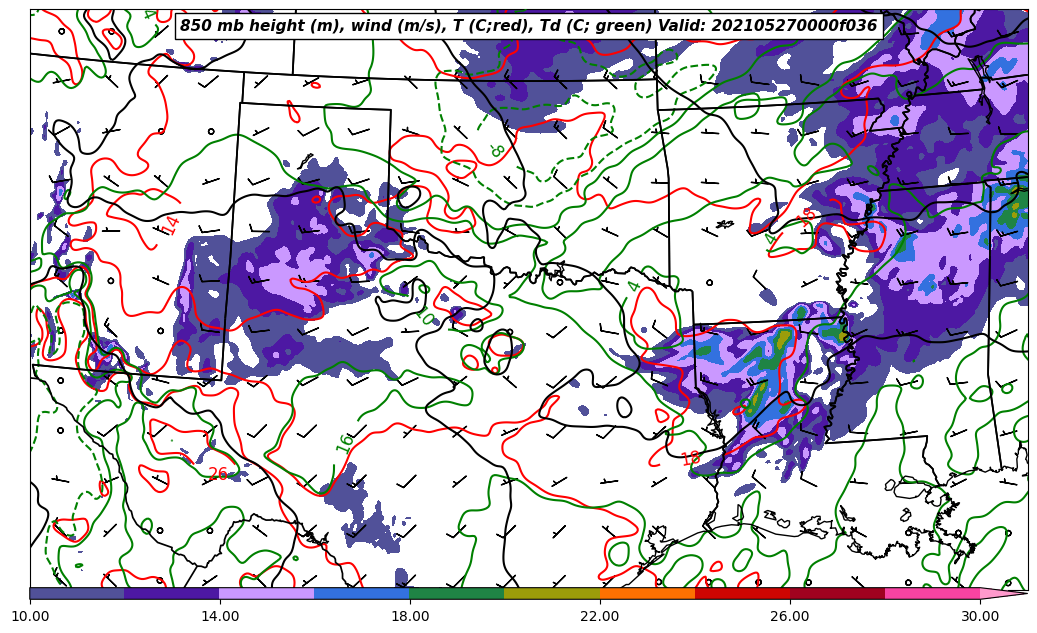Select the slate blue 10–12 colorbar segment
Screen dimensions: 1037x633
click(77, 593)
